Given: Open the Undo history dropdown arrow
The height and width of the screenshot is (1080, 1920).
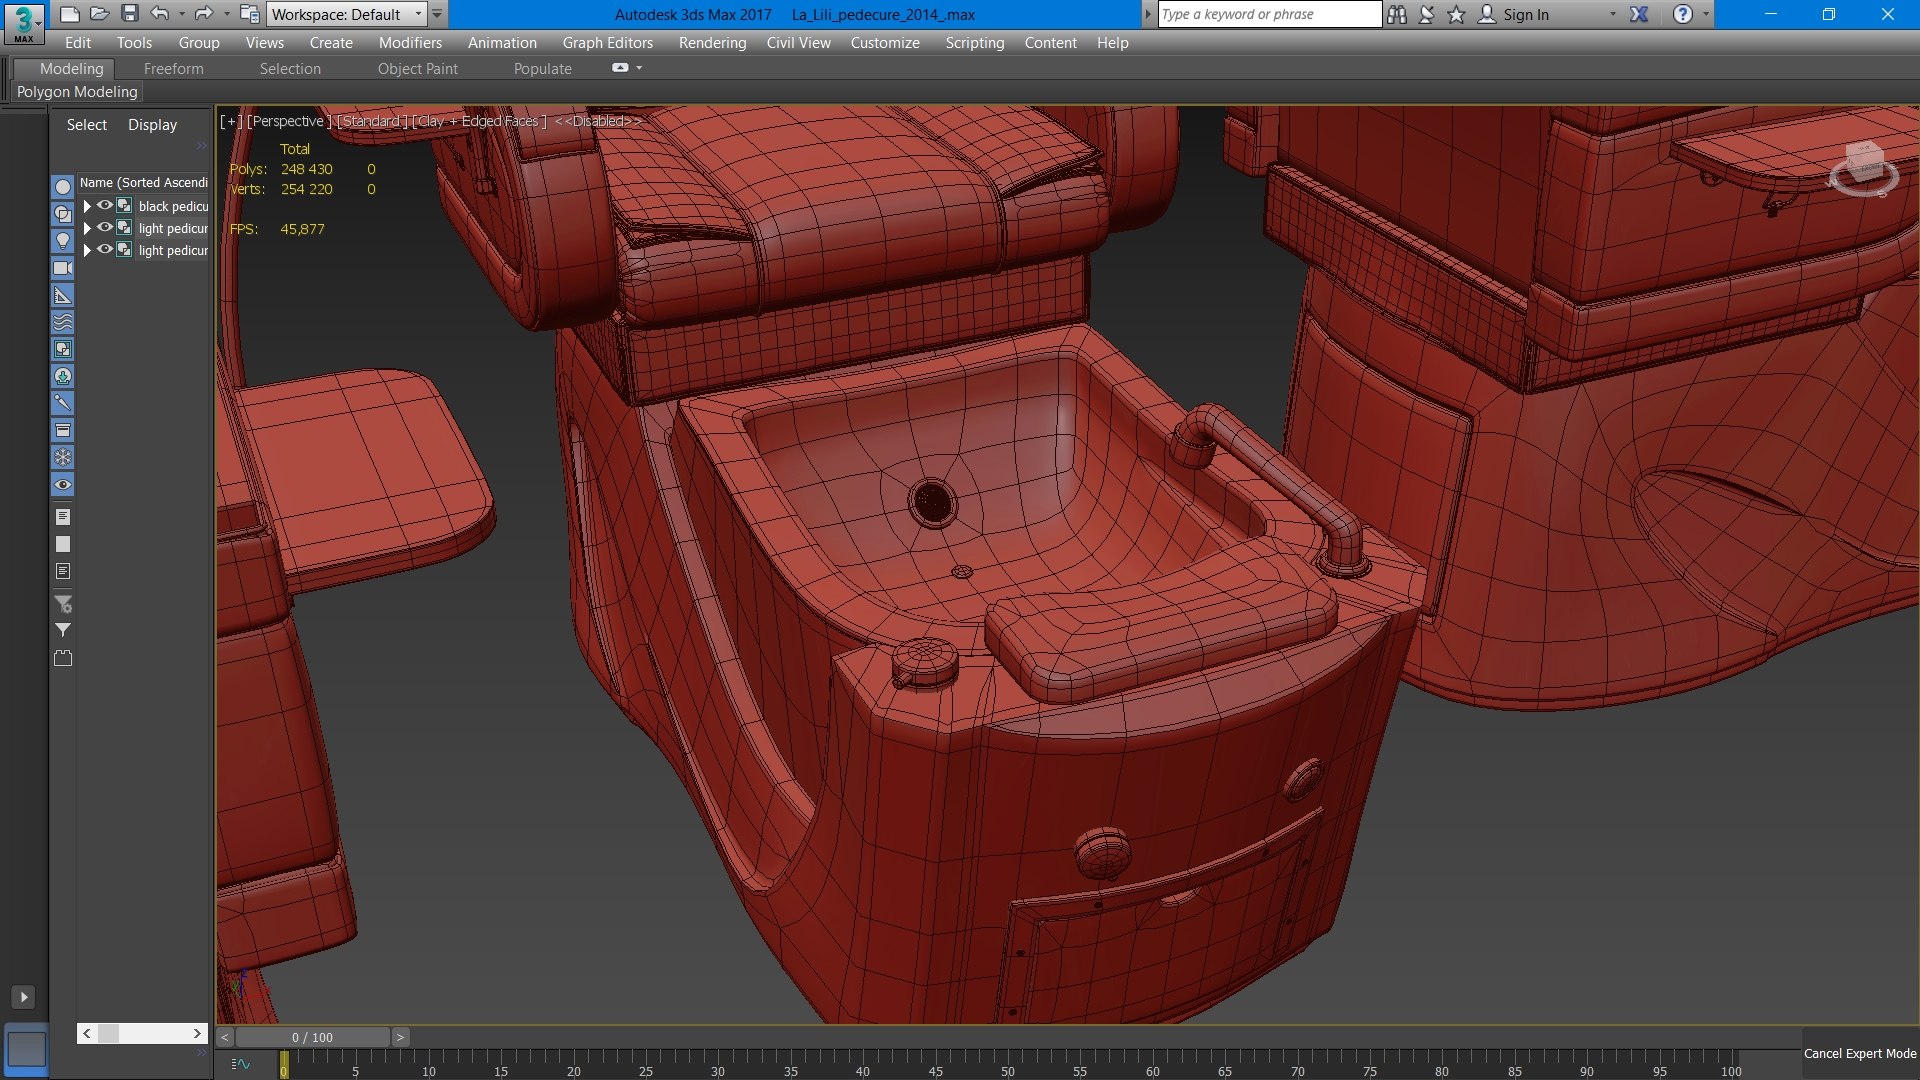Looking at the screenshot, I should (x=181, y=14).
